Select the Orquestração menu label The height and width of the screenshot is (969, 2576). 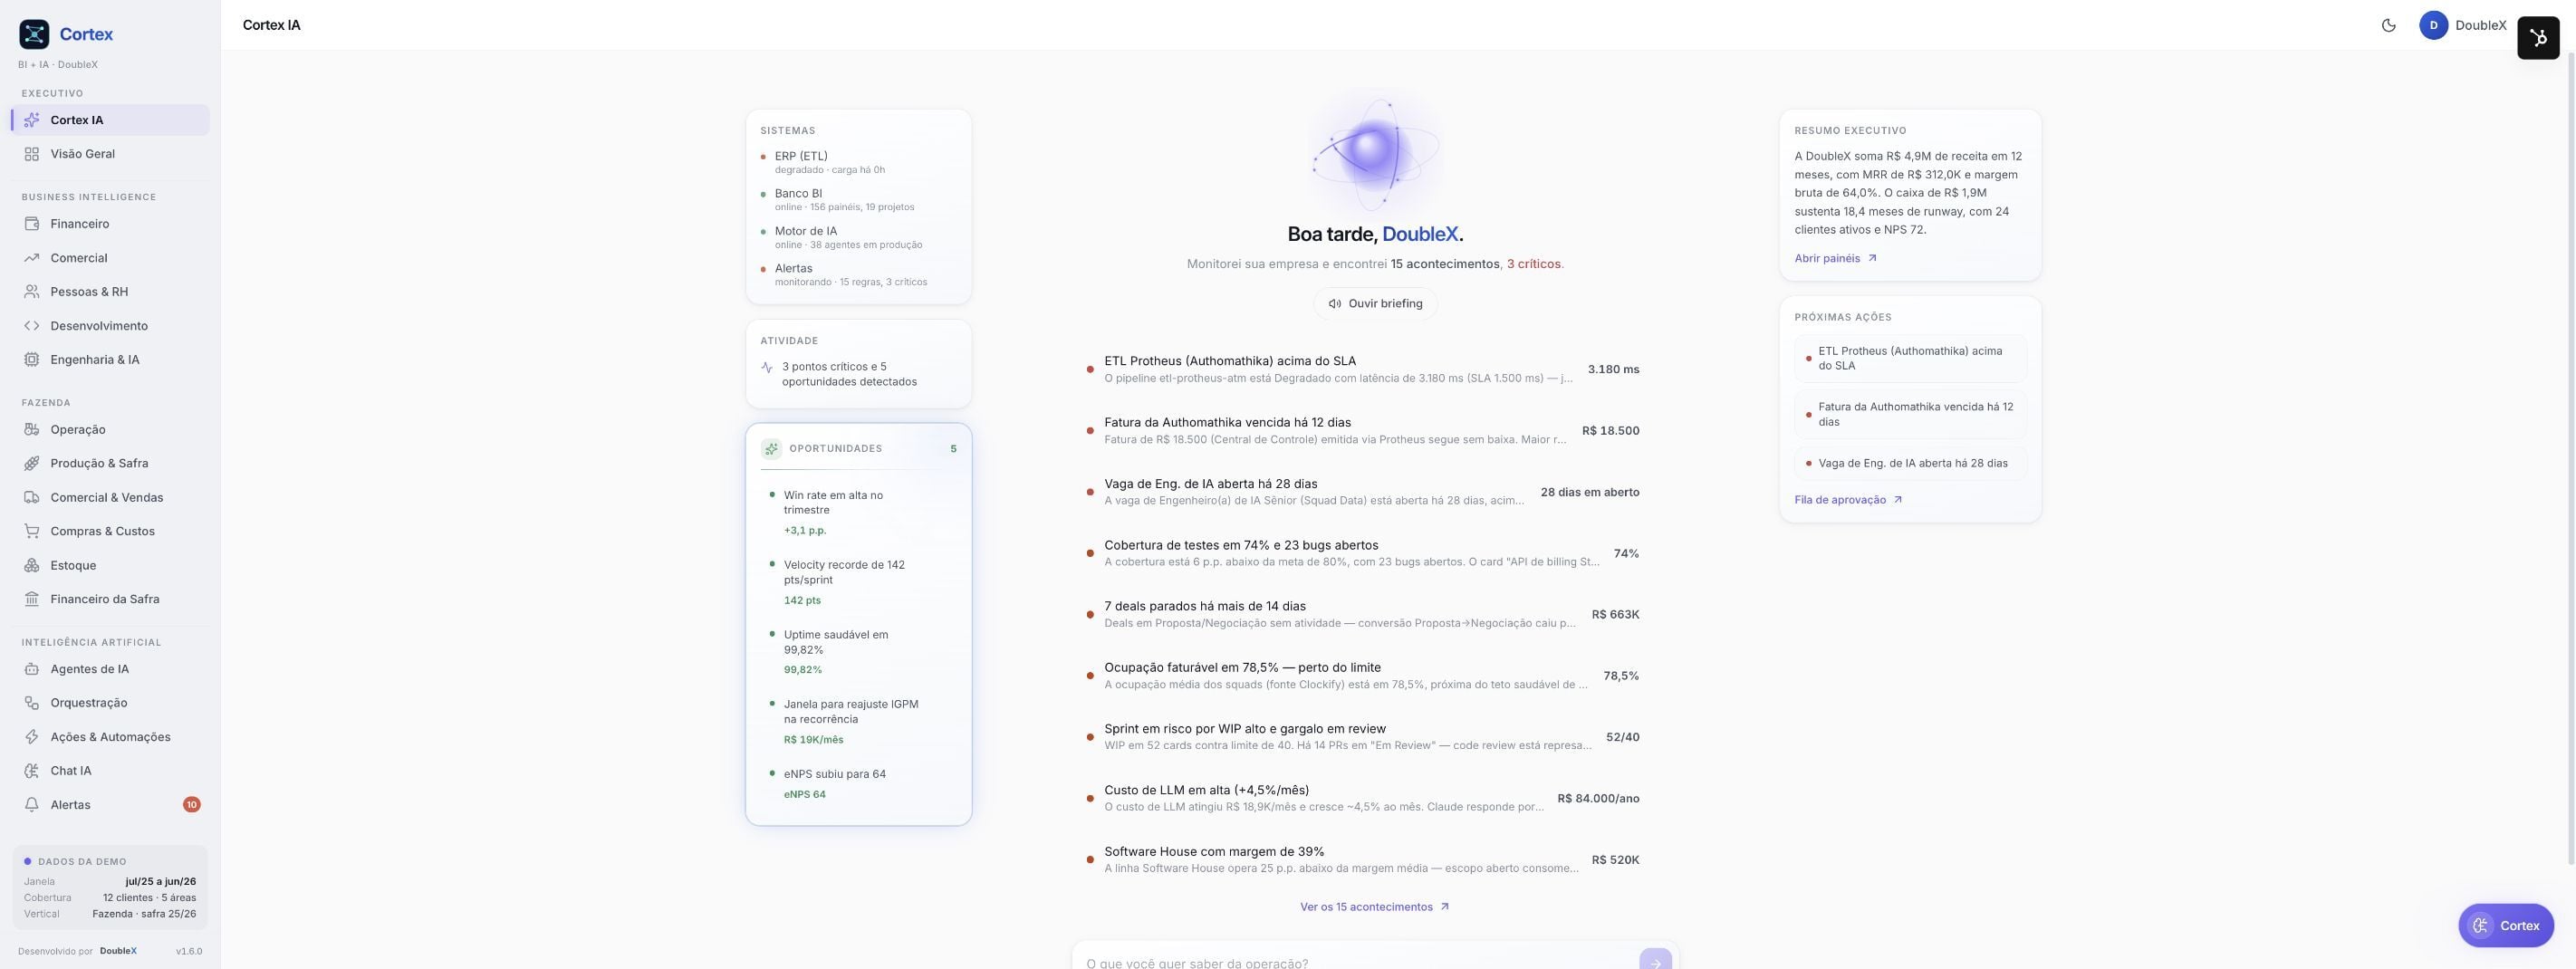(x=89, y=703)
